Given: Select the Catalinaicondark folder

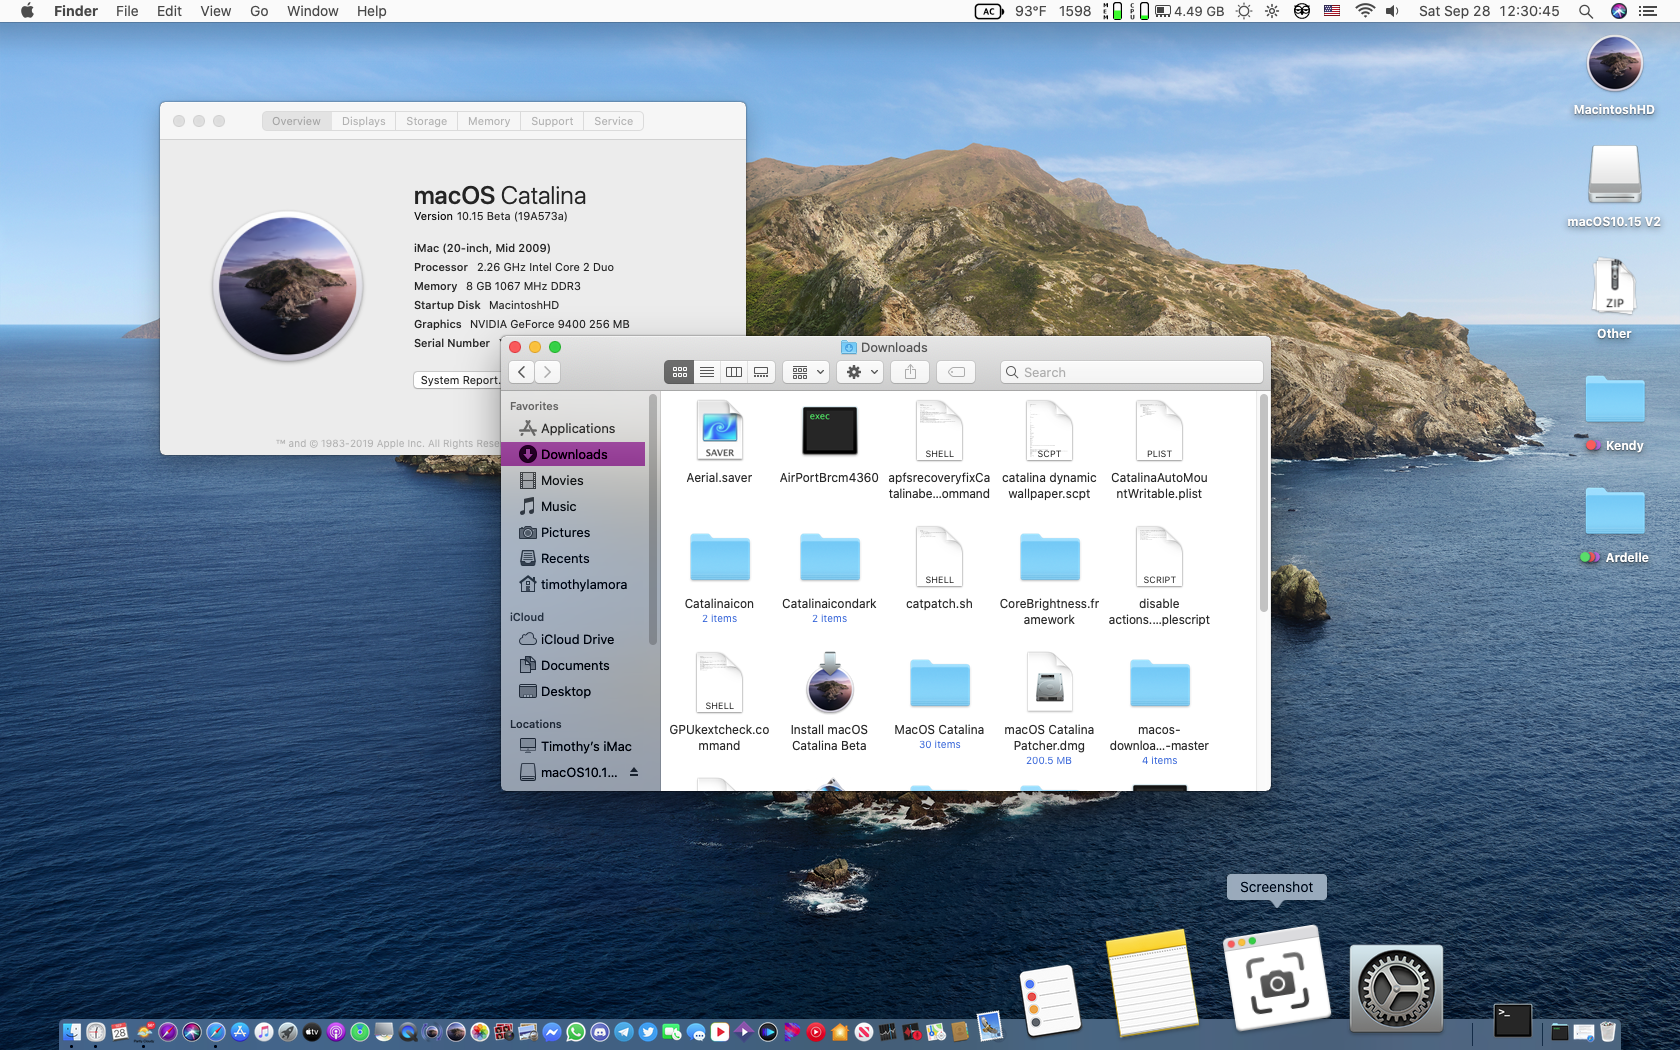Looking at the screenshot, I should tap(829, 557).
